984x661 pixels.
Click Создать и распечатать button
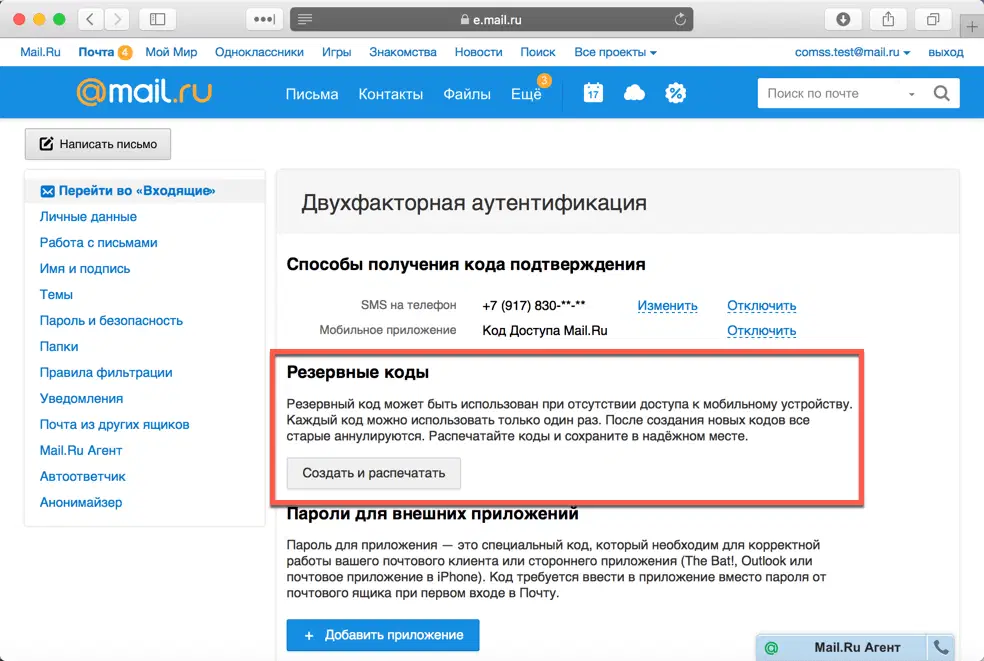point(373,473)
